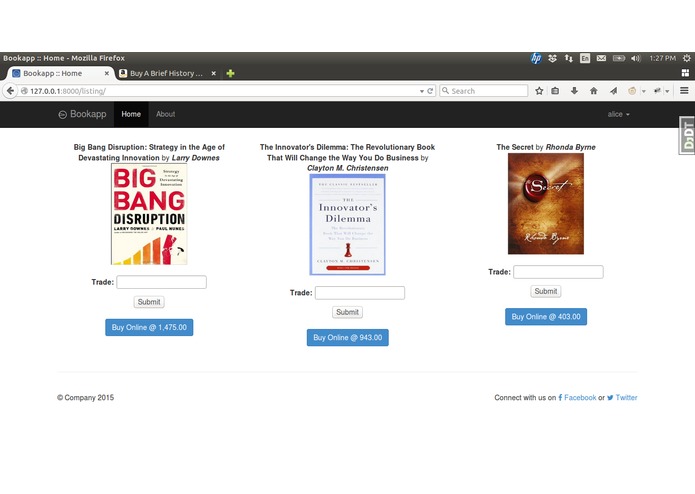Click Buy Online @ 403.00 button
This screenshot has width=695, height=494.
(x=546, y=317)
